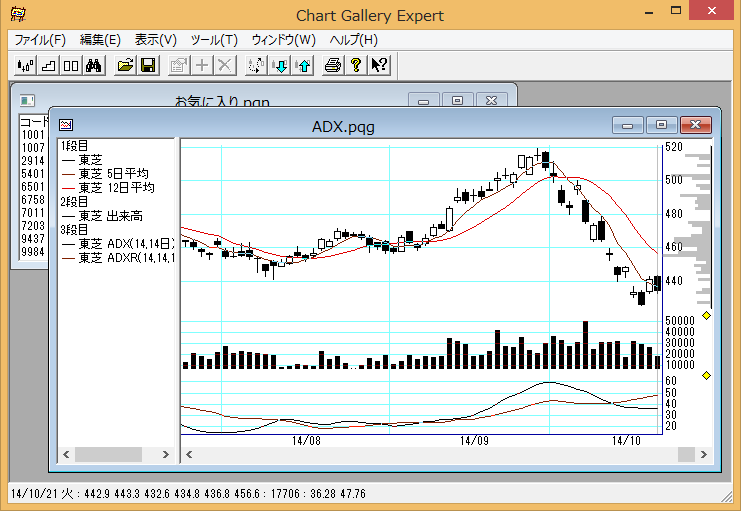
Task: Click the legend panel's right scroll arrow
Action: (166, 455)
